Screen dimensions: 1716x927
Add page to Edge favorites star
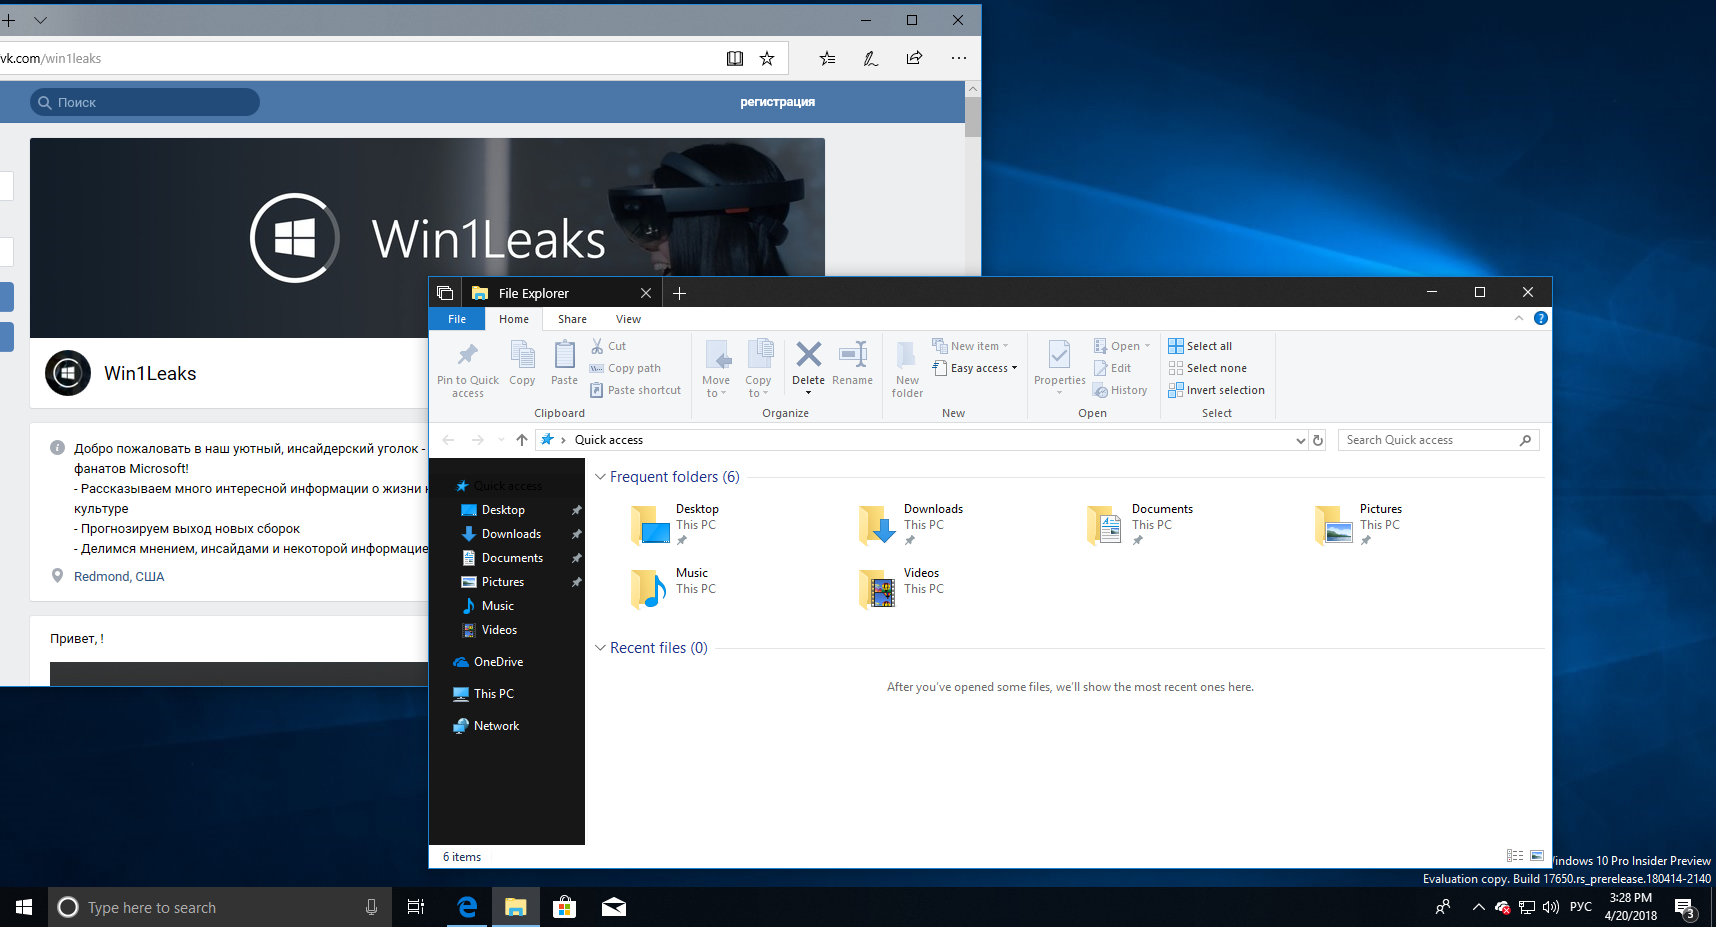point(767,58)
